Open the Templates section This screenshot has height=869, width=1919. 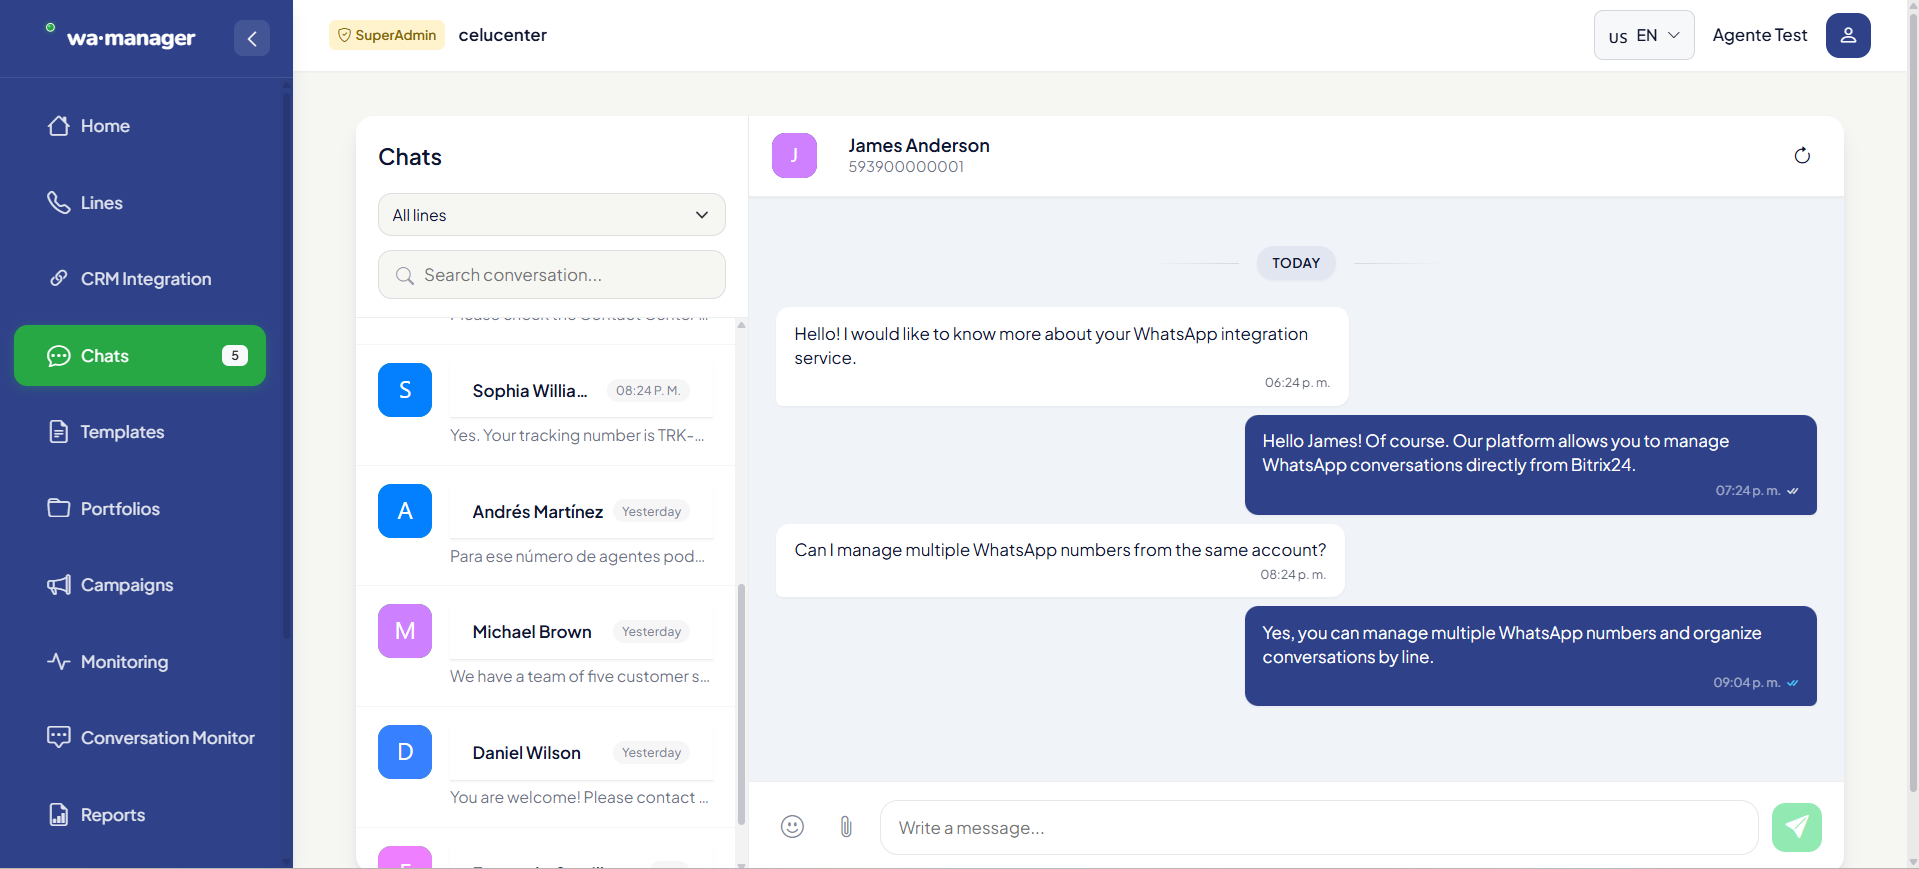[x=140, y=432]
